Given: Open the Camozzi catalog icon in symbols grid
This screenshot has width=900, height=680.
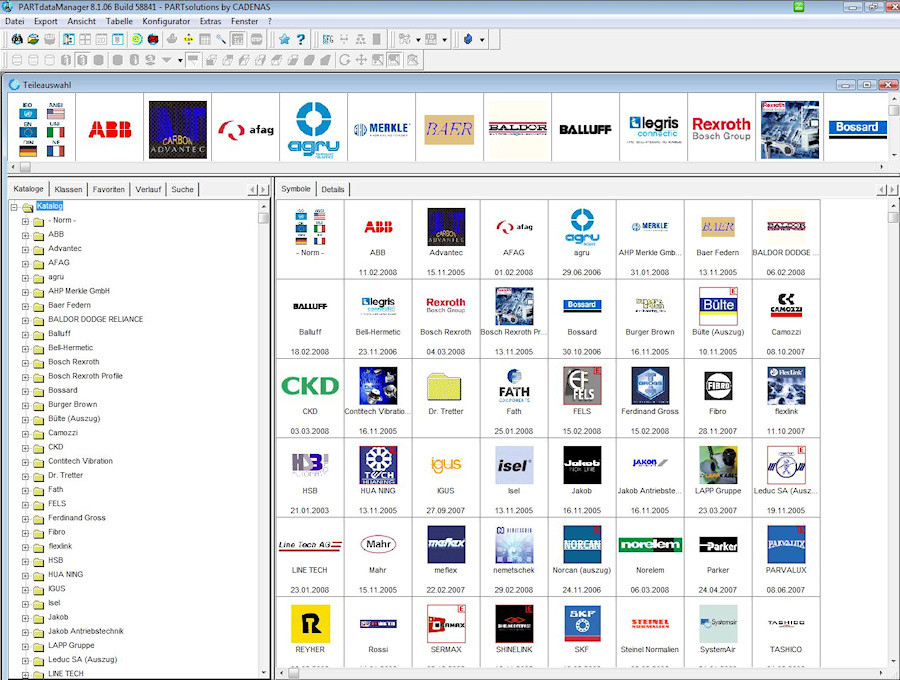Looking at the screenshot, I should coord(786,306).
